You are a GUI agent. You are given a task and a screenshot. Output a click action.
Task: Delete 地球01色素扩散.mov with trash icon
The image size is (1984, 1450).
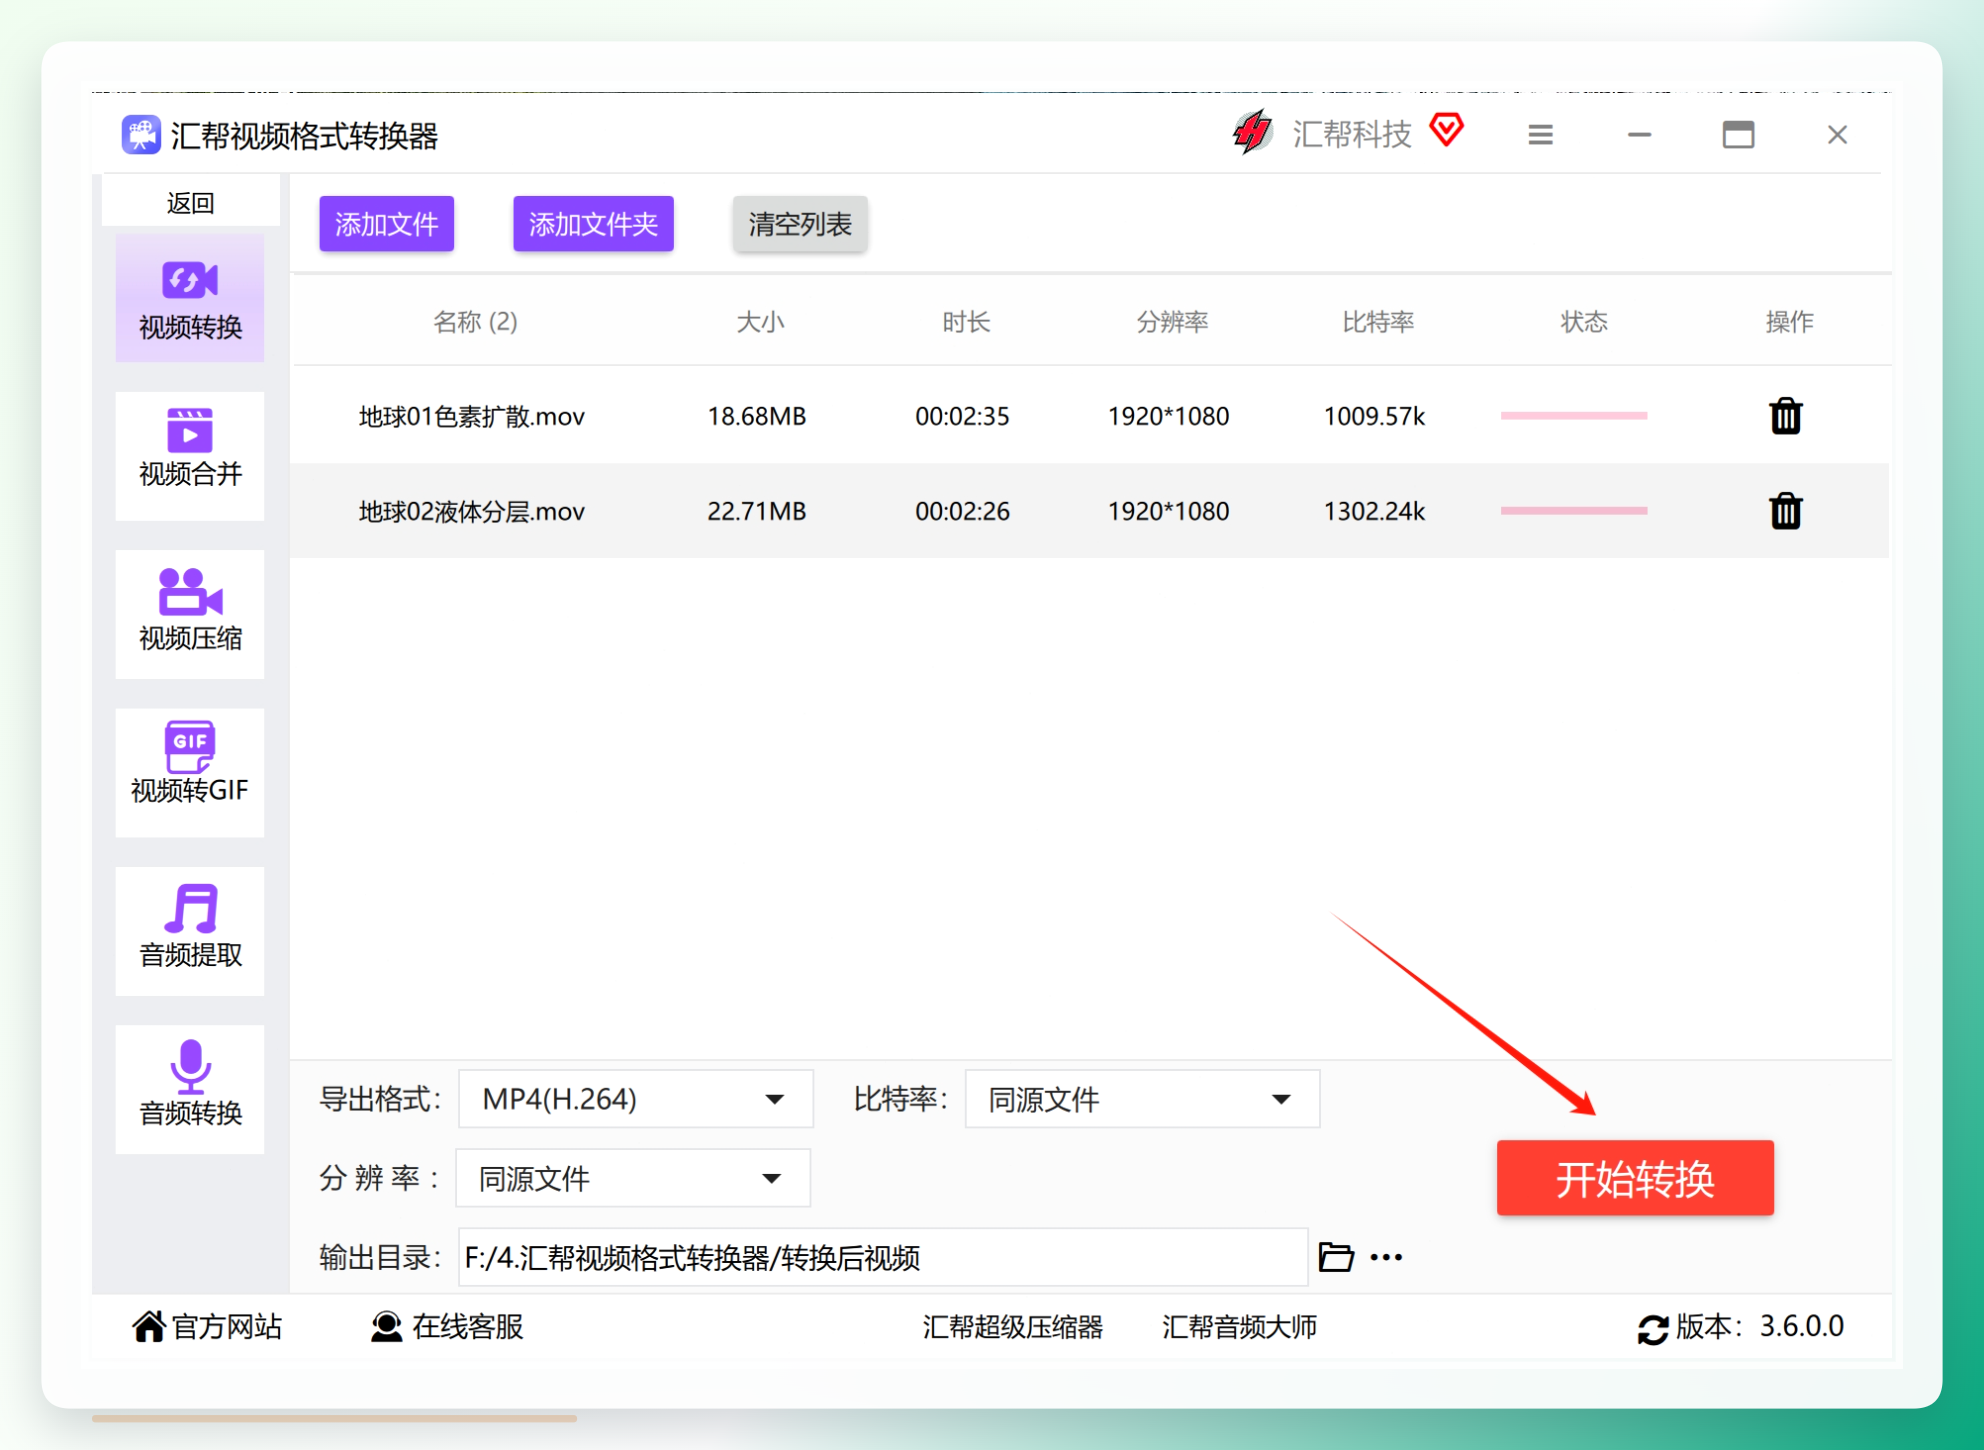(1786, 416)
